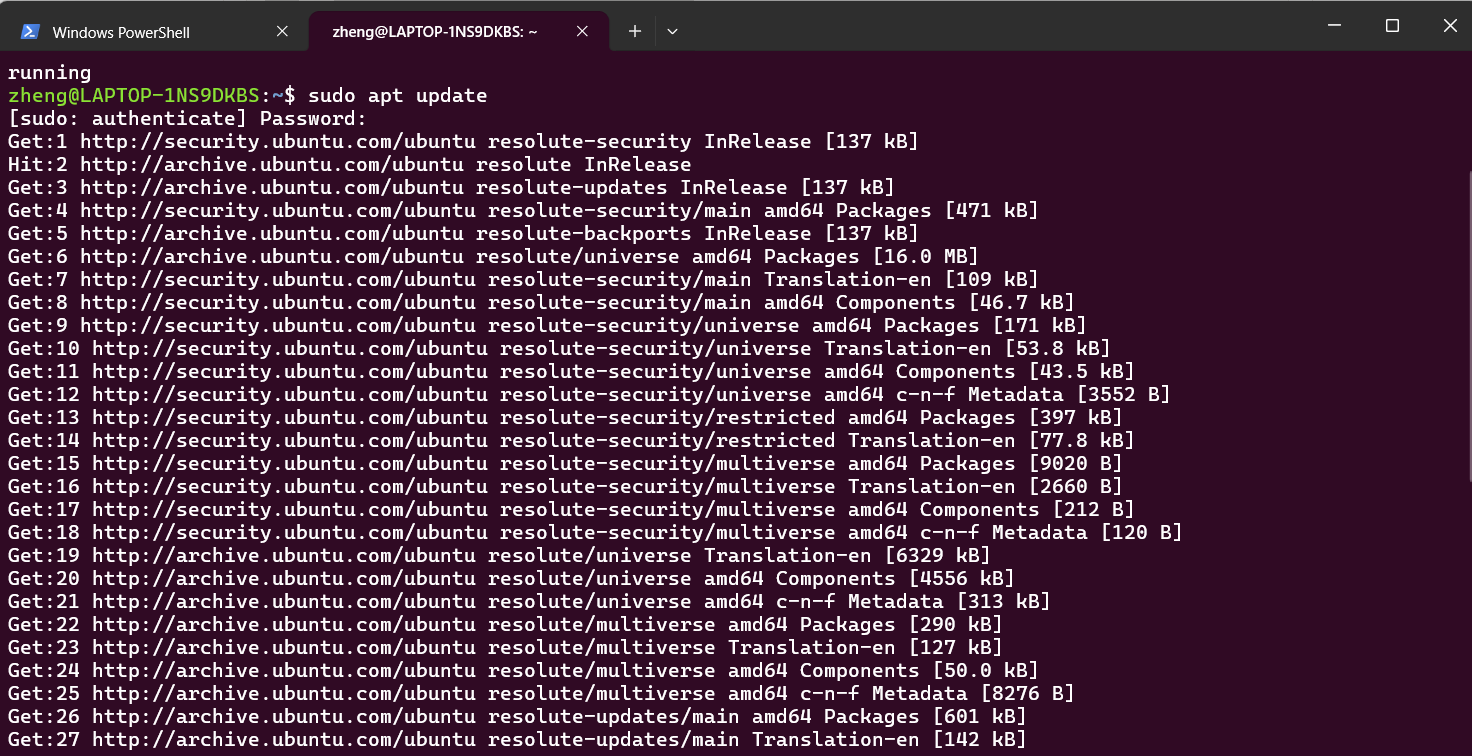The height and width of the screenshot is (756, 1472).
Task: Click the "[sudo: authenticate] Password:" line
Action: [x=188, y=119]
